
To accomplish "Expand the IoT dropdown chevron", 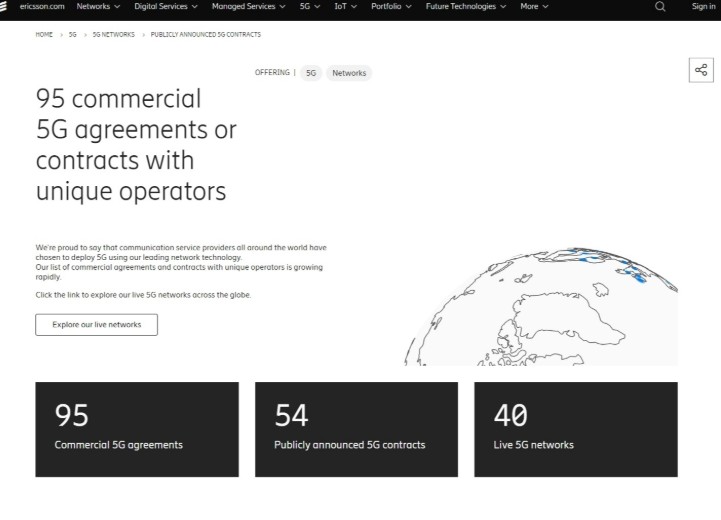I will coord(354,7).
